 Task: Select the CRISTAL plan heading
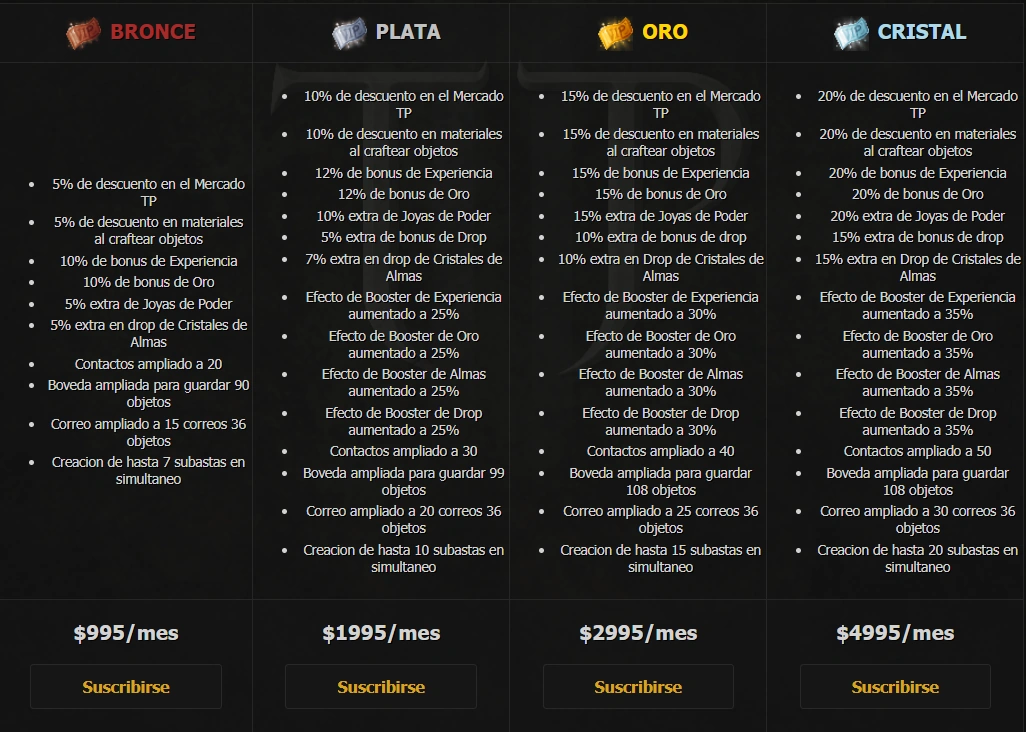click(x=922, y=32)
